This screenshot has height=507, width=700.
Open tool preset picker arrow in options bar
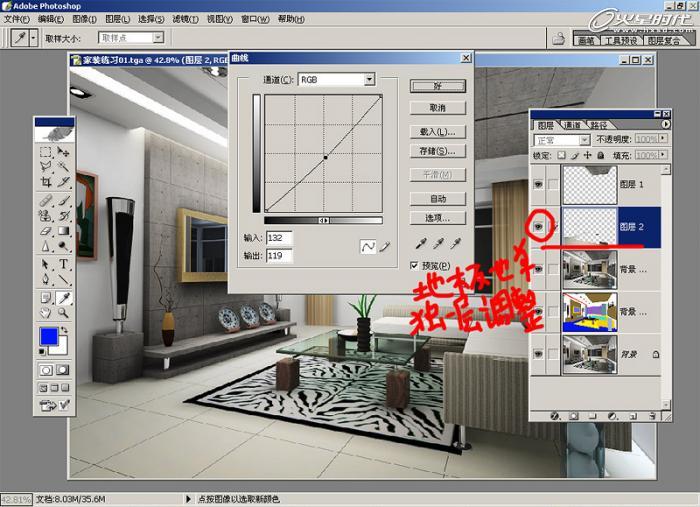(33, 38)
